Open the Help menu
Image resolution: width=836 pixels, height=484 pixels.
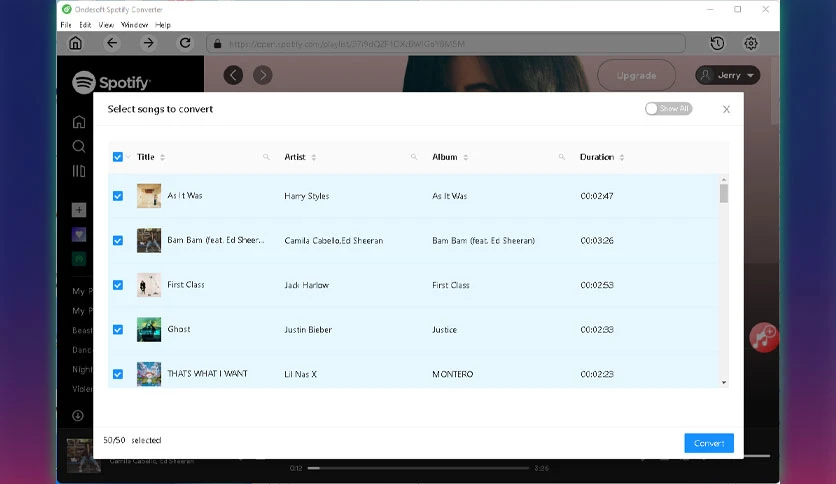163,25
